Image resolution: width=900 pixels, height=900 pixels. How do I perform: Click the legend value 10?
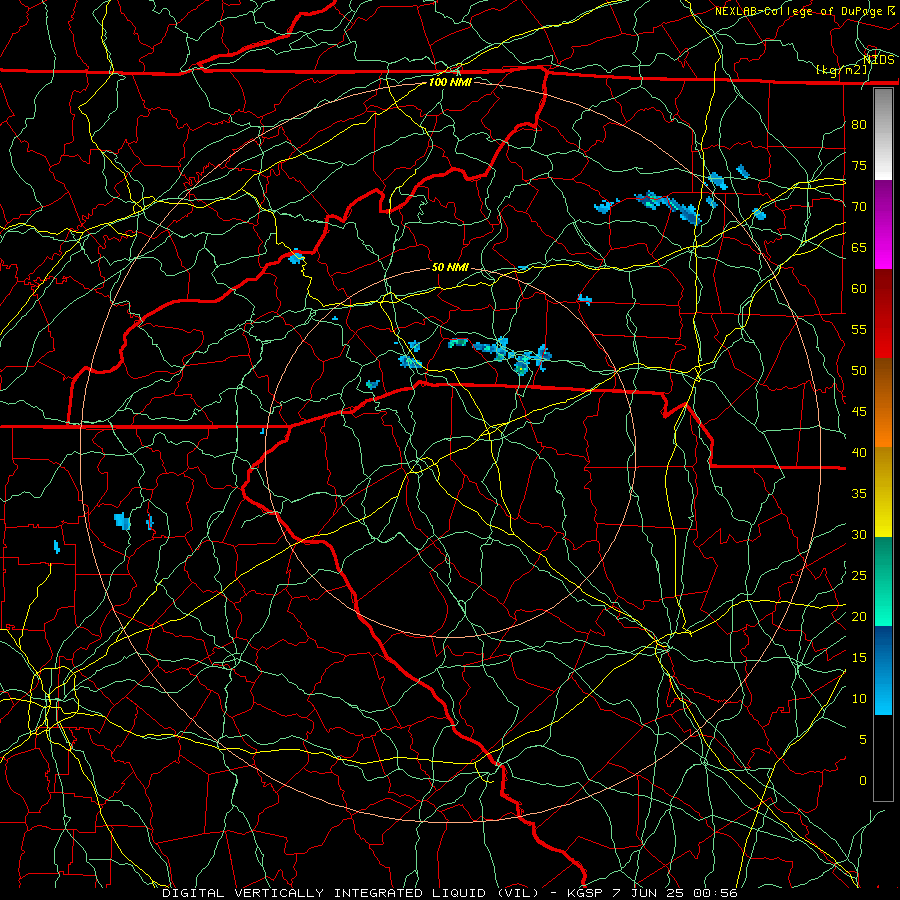click(859, 699)
